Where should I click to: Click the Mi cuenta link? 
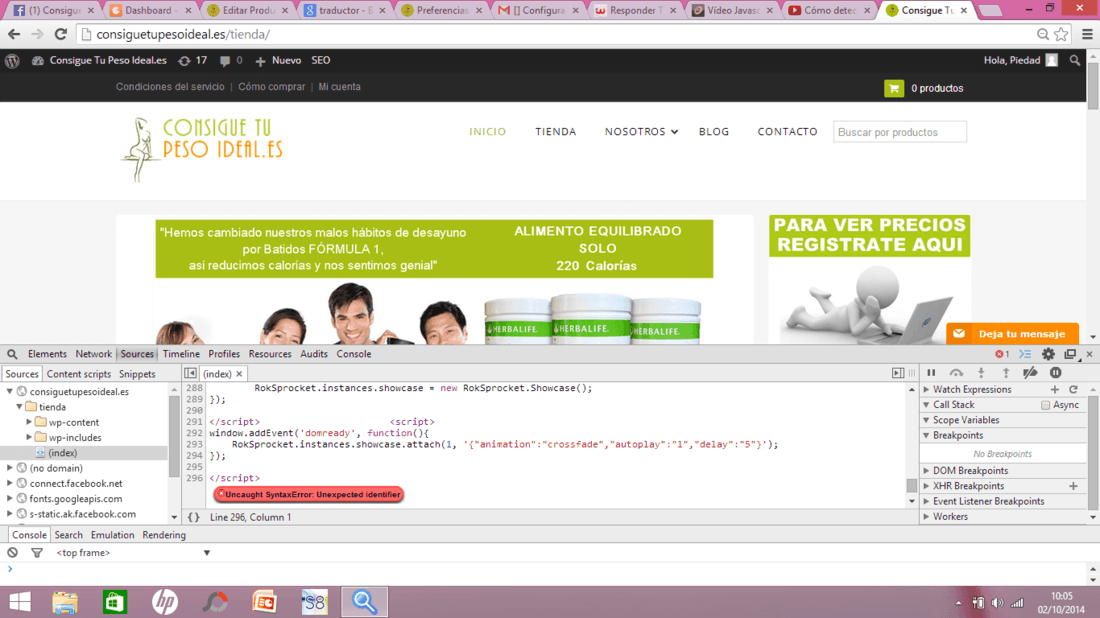[x=340, y=87]
